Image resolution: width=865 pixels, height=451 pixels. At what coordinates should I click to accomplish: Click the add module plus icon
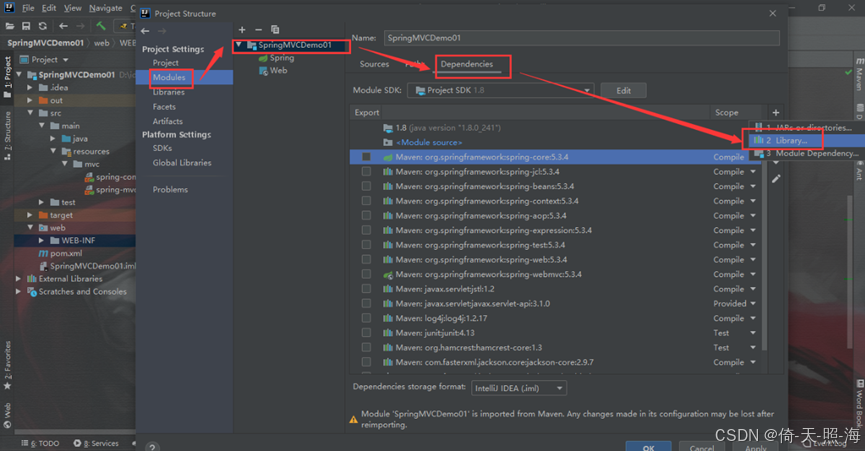click(x=242, y=30)
